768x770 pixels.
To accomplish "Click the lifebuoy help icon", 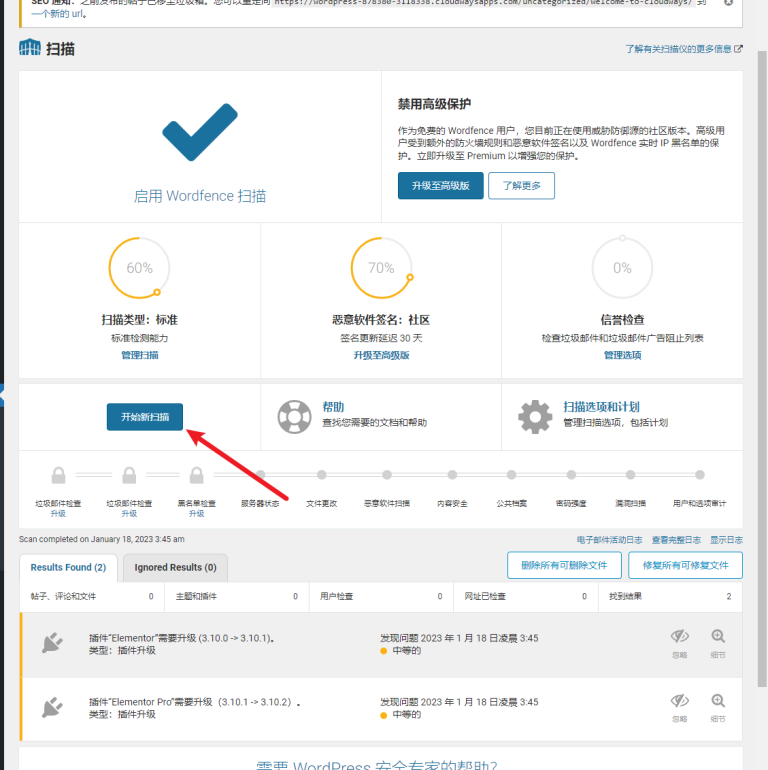I will [x=295, y=417].
